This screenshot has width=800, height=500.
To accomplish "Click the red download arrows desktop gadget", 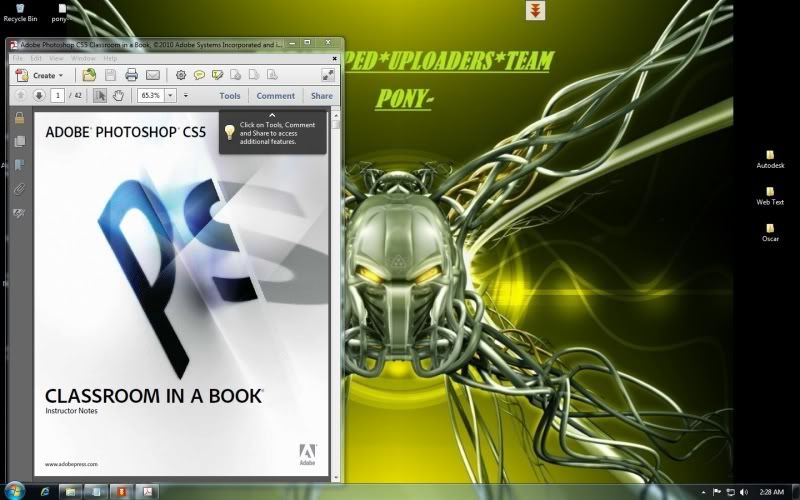I will tap(535, 11).
